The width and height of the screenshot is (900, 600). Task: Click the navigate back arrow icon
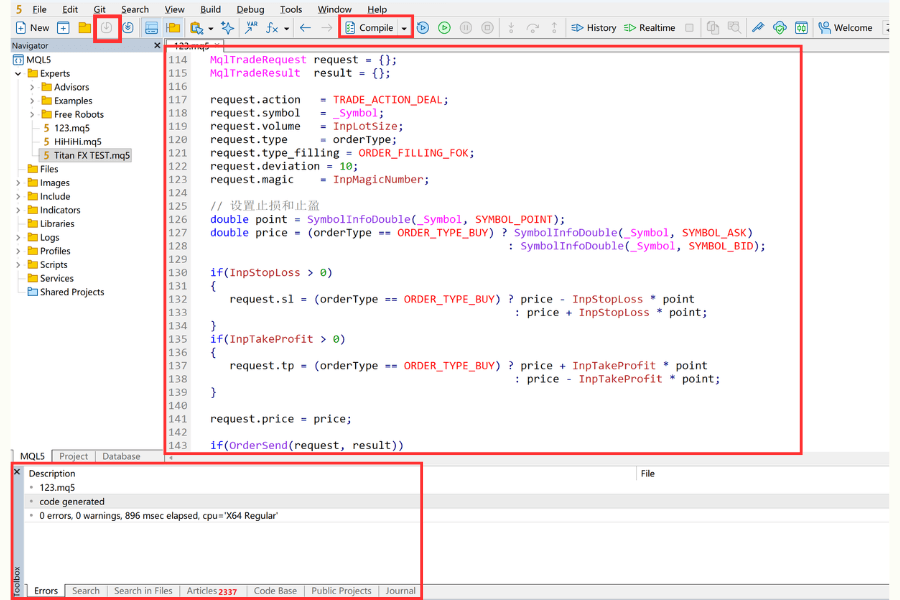(305, 28)
